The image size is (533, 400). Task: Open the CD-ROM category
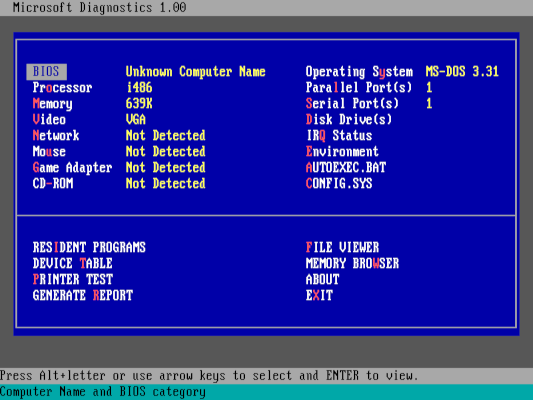[53, 184]
